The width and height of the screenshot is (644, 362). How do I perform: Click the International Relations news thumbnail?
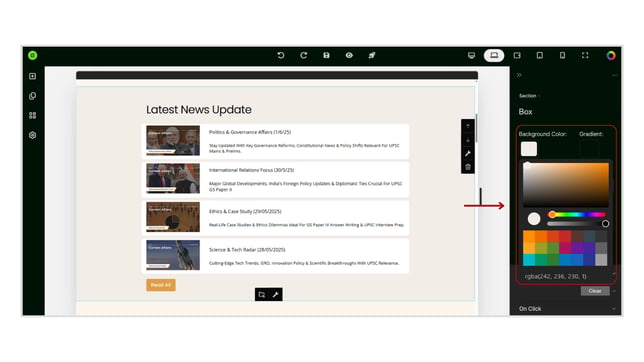(x=173, y=178)
